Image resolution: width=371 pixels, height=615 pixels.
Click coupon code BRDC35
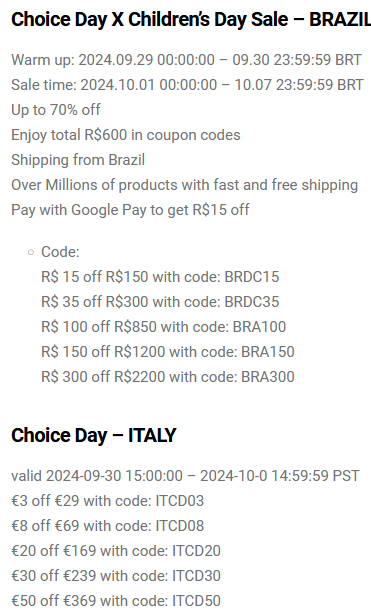click(252, 302)
